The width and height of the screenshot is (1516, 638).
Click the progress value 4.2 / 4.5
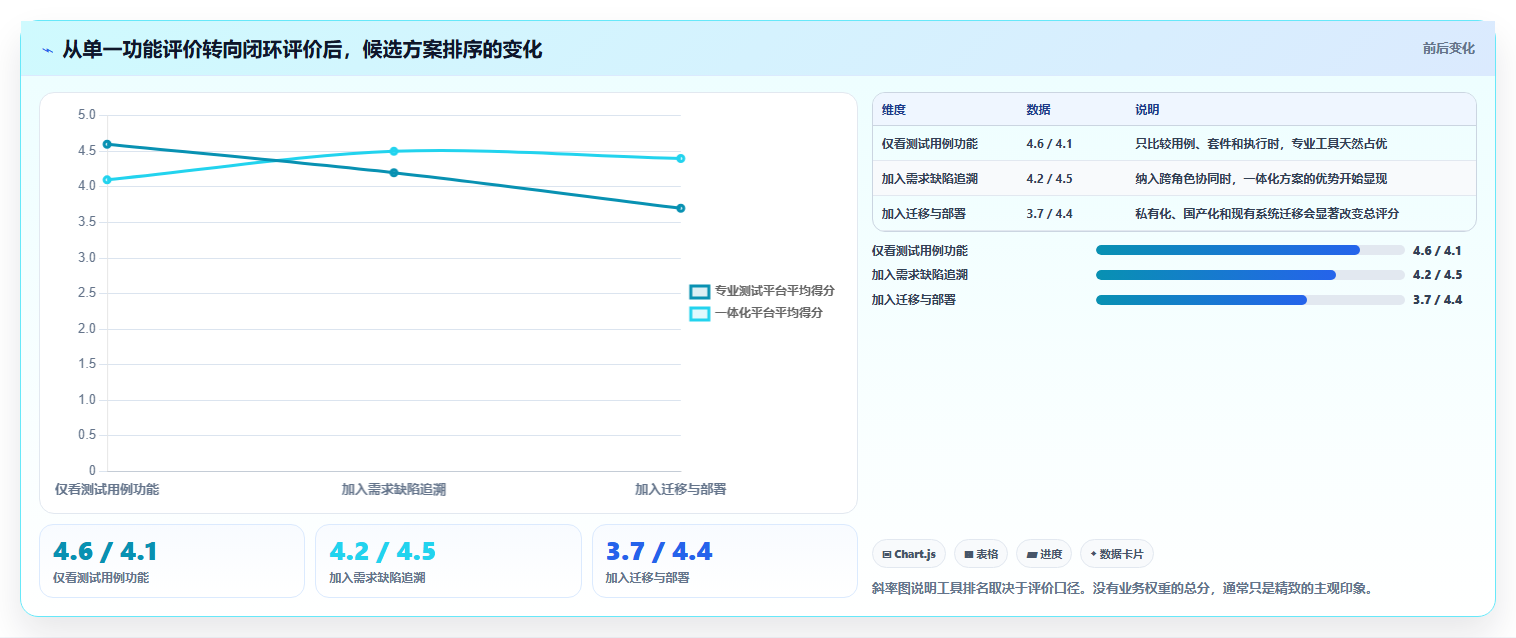1437,275
